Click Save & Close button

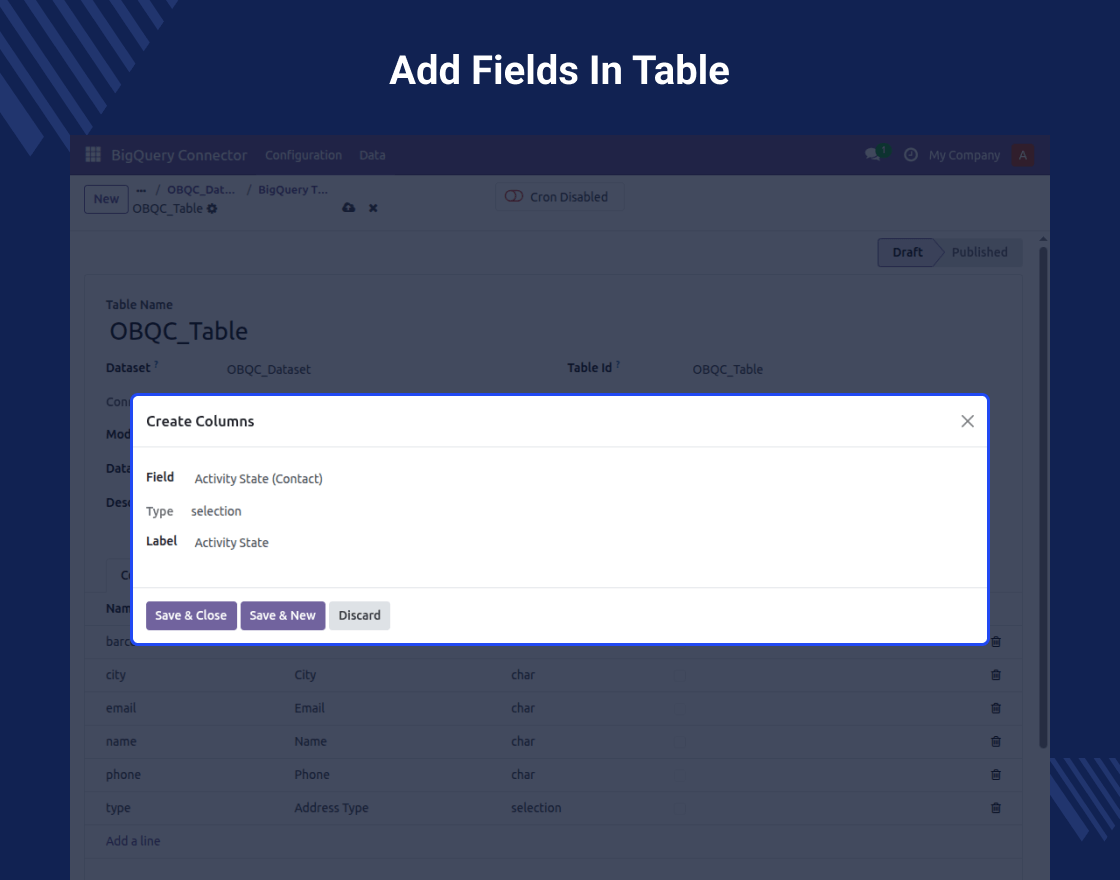191,616
